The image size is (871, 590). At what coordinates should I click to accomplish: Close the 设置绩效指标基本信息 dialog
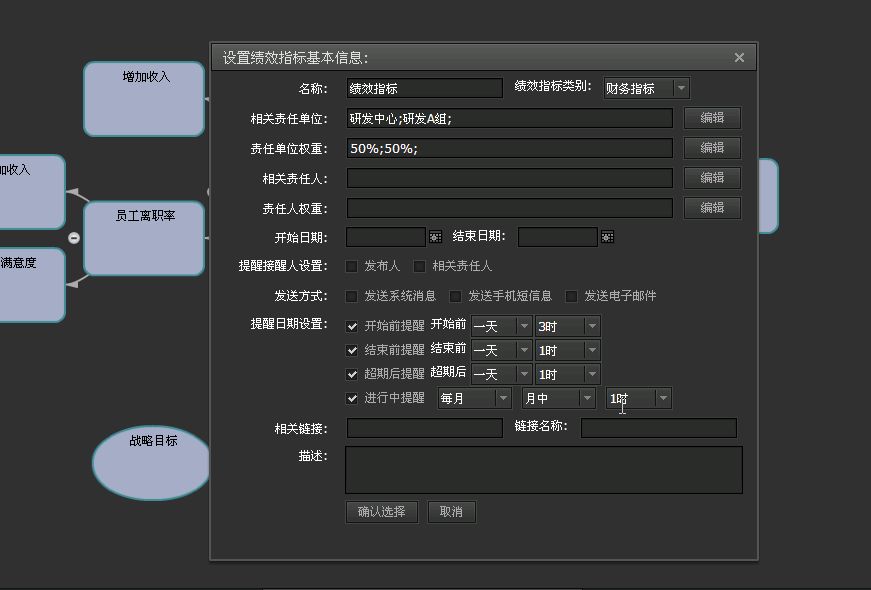pyautogui.click(x=739, y=58)
